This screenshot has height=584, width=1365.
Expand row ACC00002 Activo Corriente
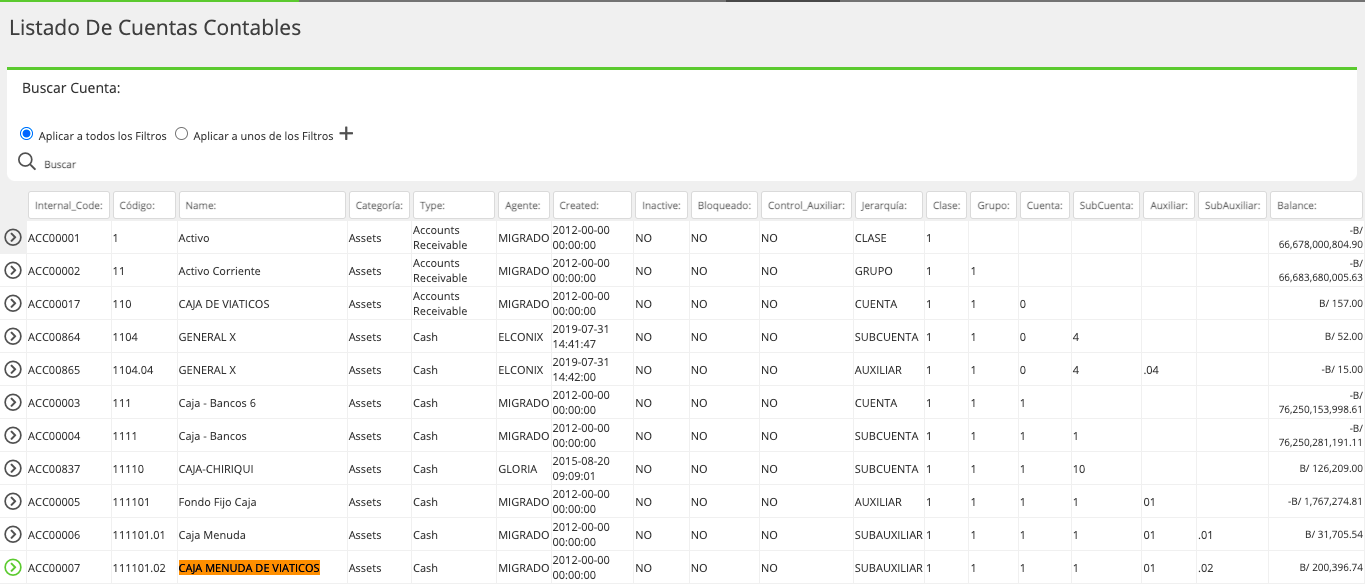click(x=13, y=271)
